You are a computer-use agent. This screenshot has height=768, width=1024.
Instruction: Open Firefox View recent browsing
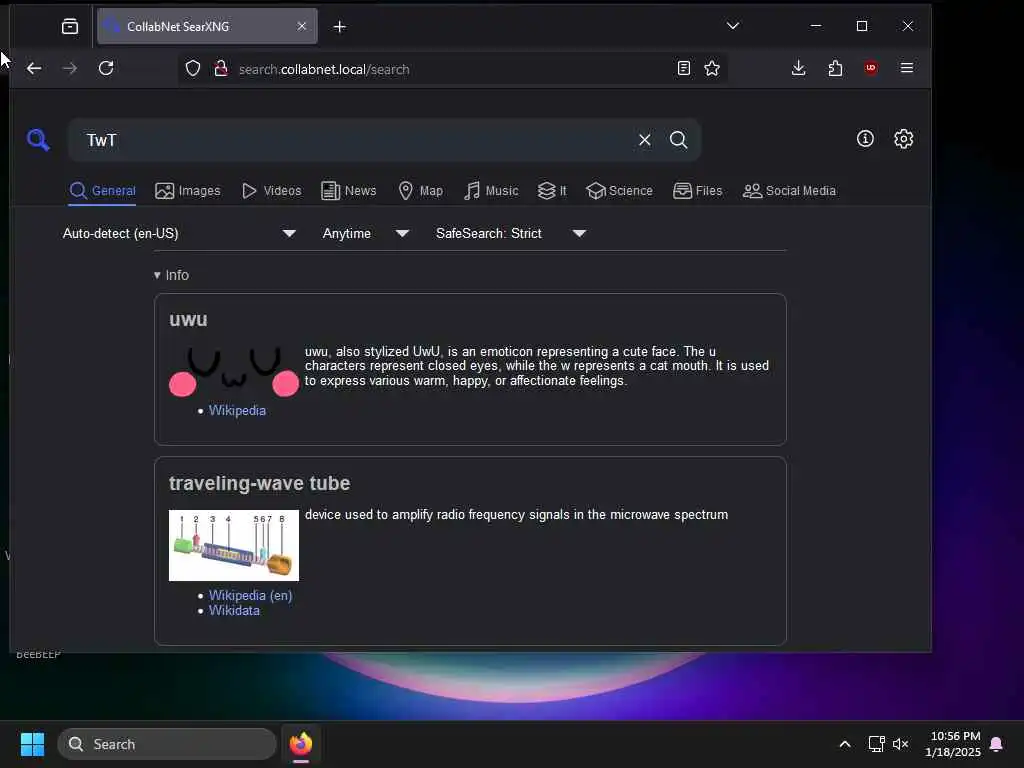(70, 26)
